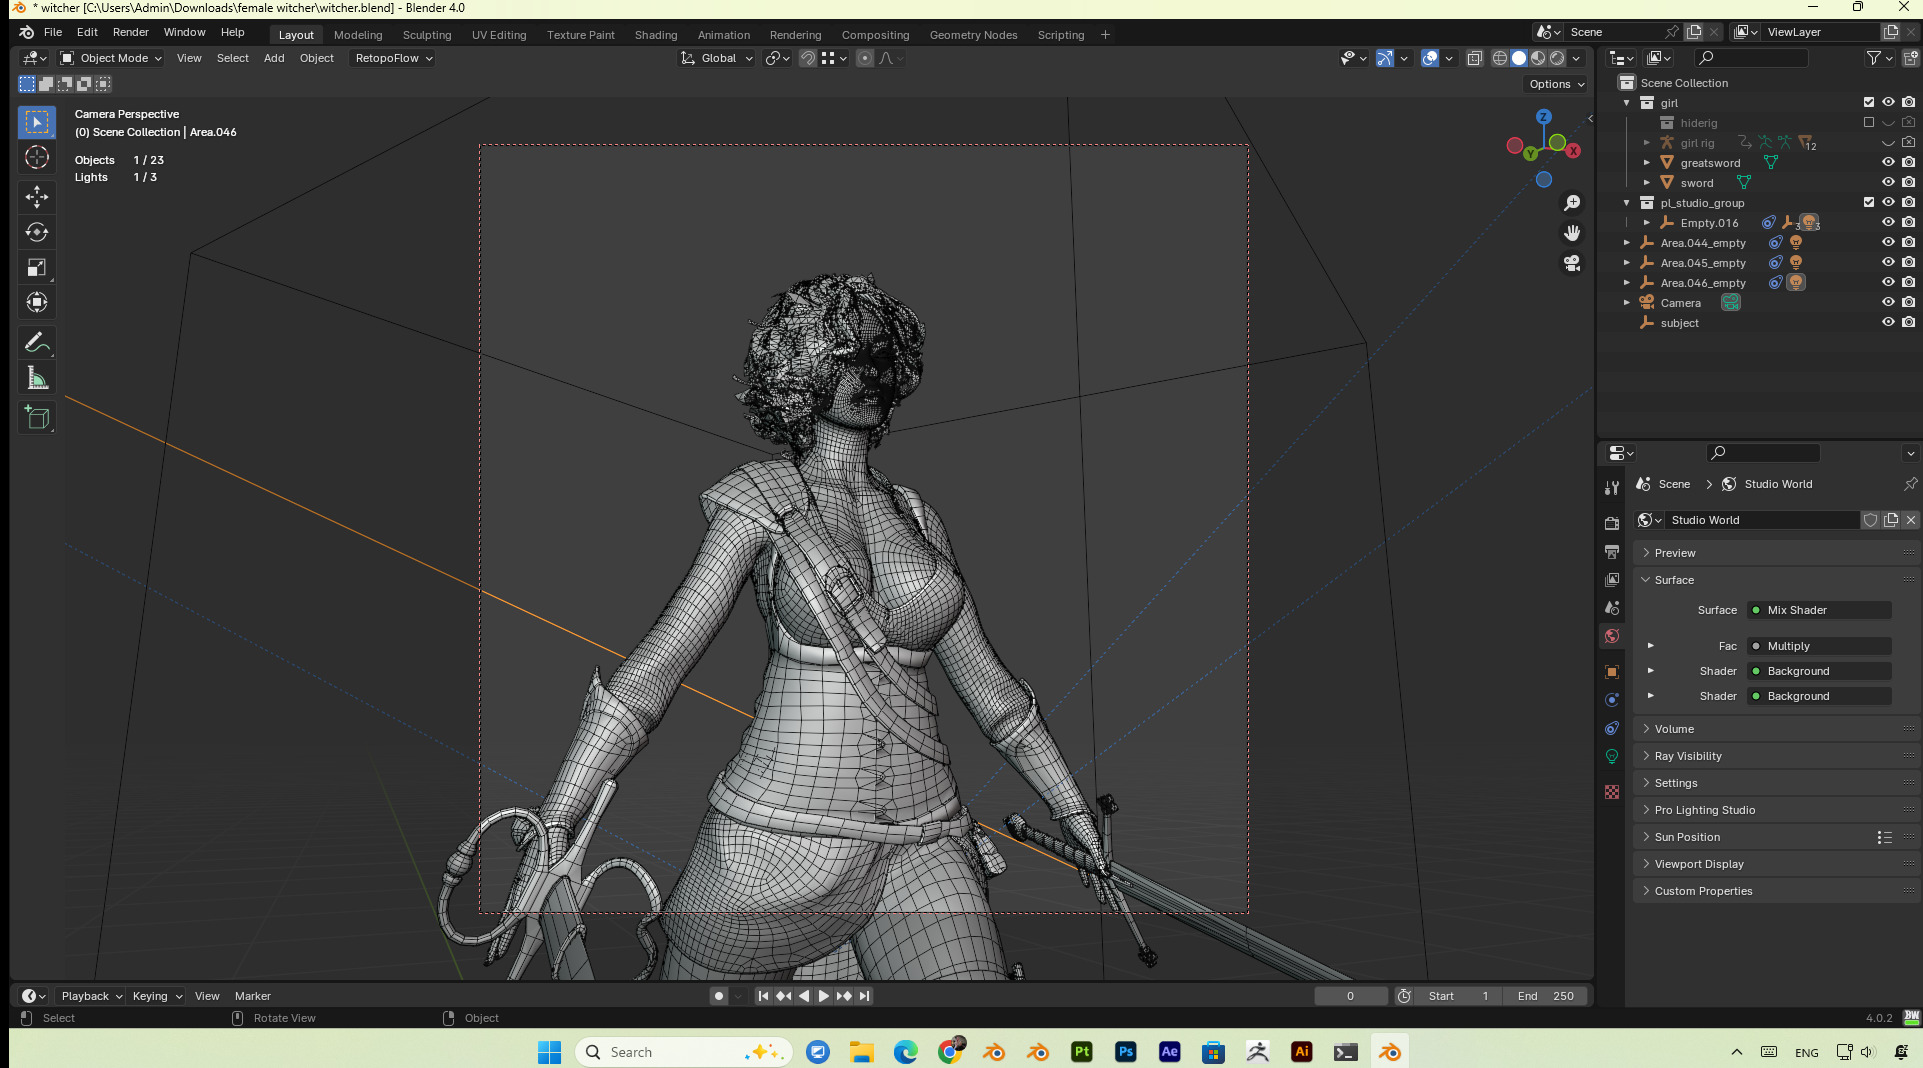Open the Output properties tab
This screenshot has width=1923, height=1068.
1611,551
